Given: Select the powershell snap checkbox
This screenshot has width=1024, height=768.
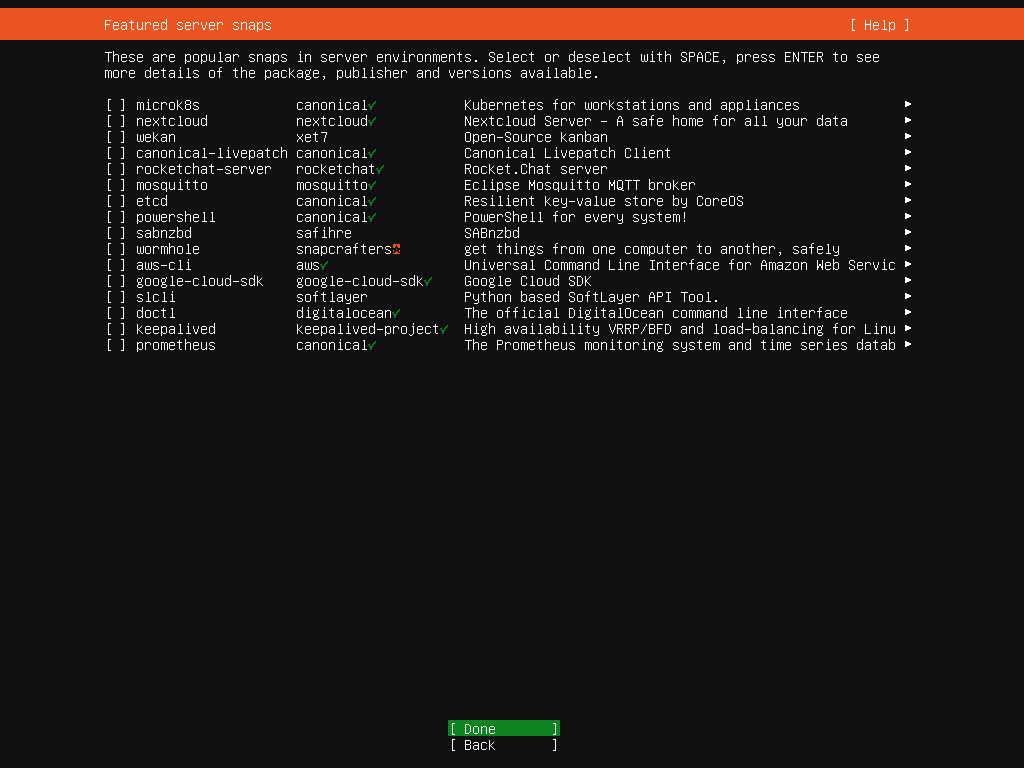Looking at the screenshot, I should pyautogui.click(x=116, y=217).
